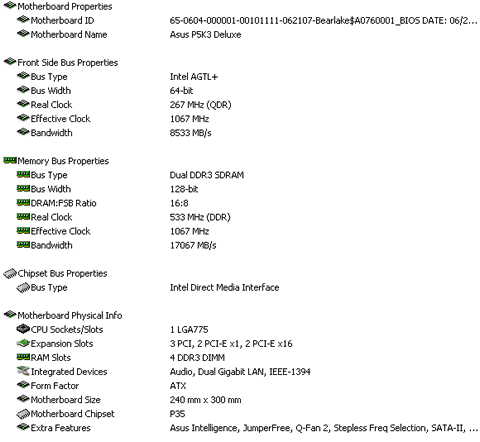The height and width of the screenshot is (442, 480).
Task: Click the Motherboard Size field label
Action: point(65,400)
